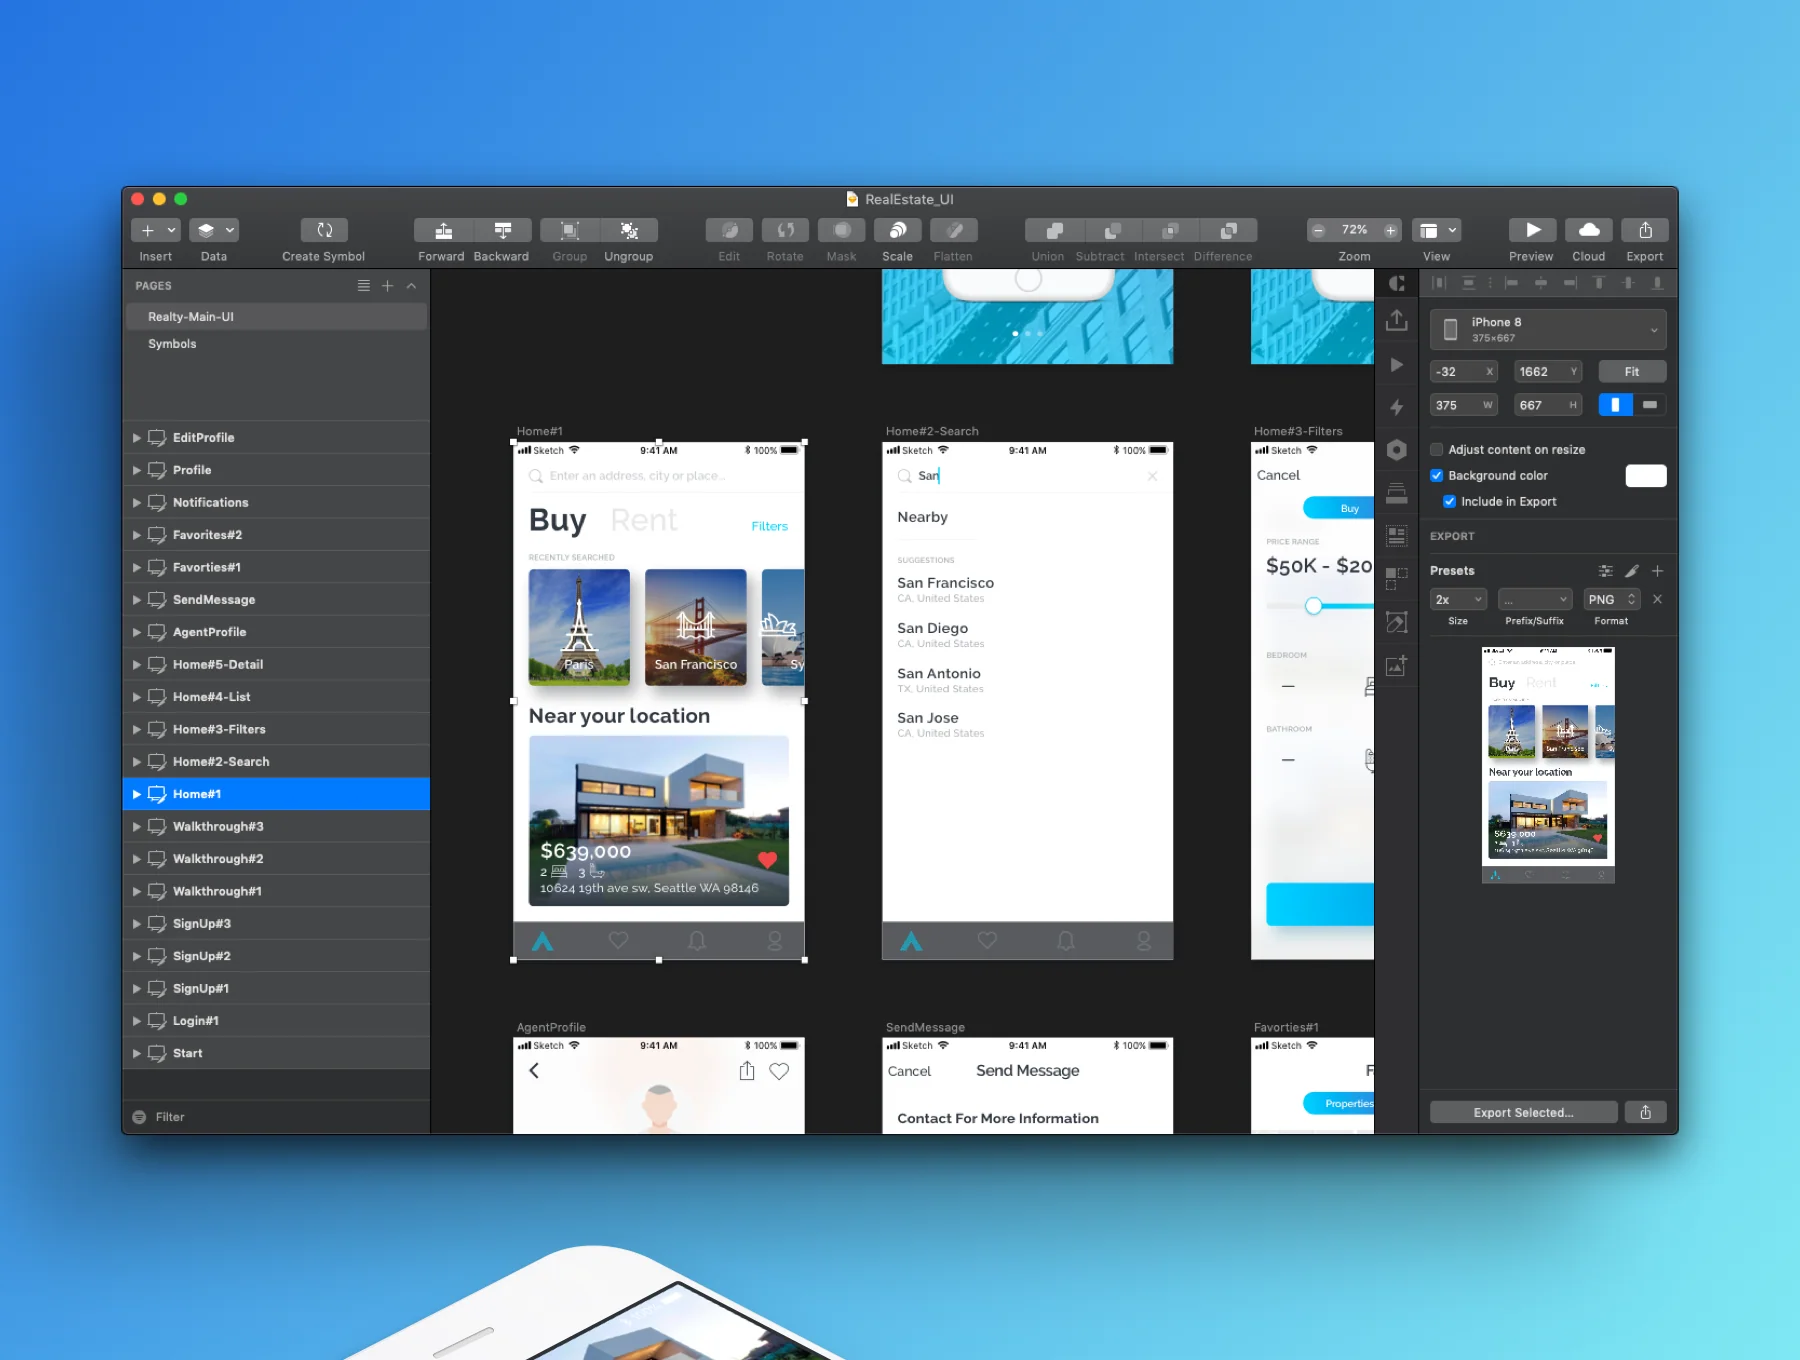Open the View dropdown in toolbar
This screenshot has width=1800, height=1360.
coord(1437,230)
